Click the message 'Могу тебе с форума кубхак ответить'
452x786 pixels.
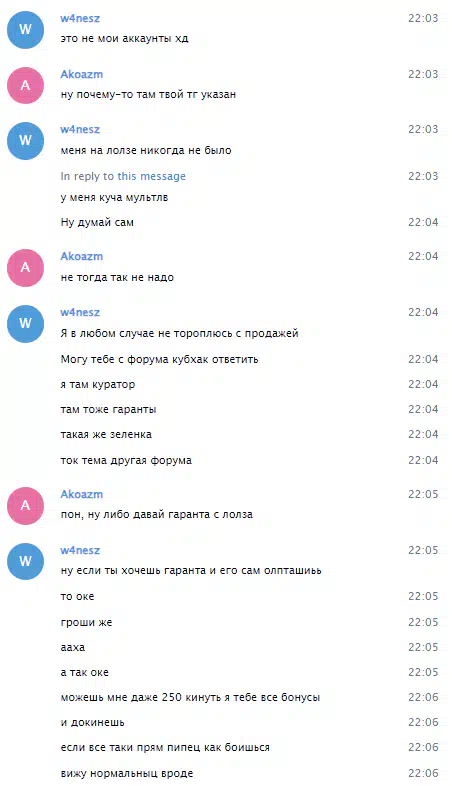click(x=159, y=359)
